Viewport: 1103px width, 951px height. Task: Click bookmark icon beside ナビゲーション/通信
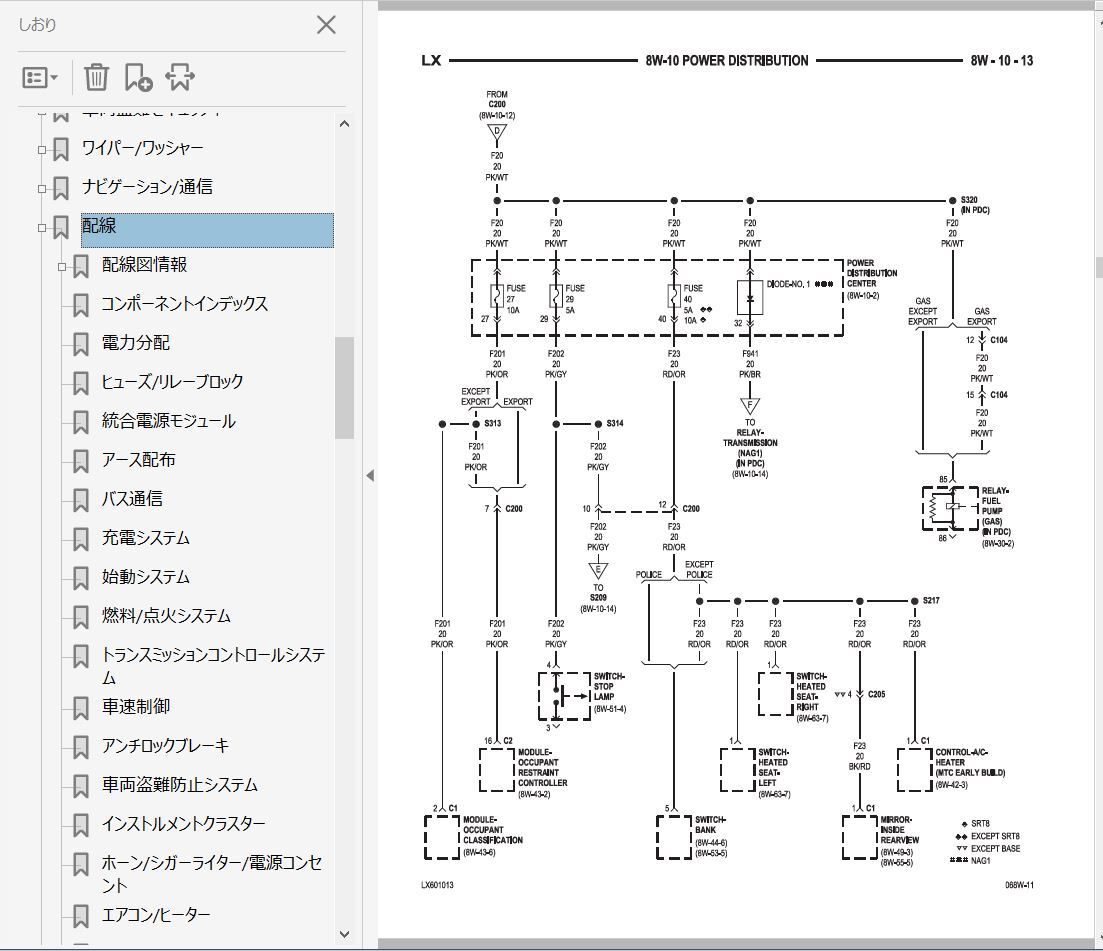tap(61, 189)
